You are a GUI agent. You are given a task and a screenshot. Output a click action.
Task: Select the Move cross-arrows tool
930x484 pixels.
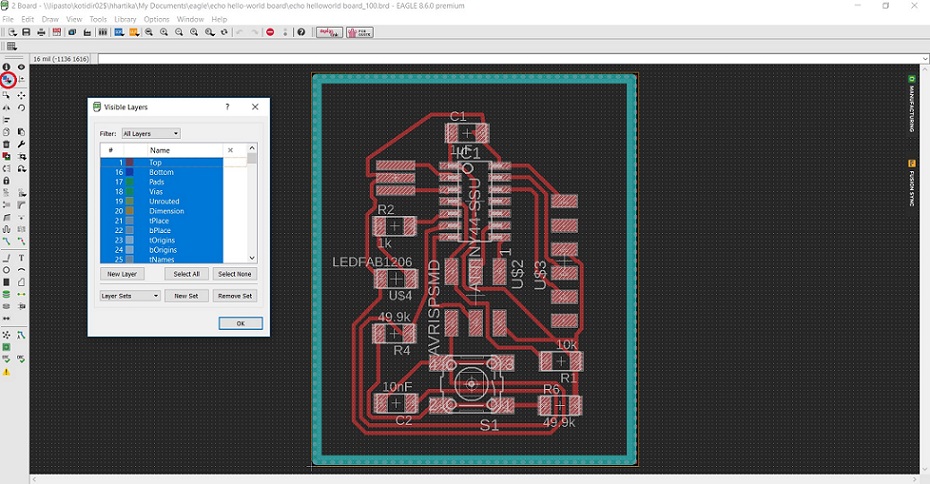pos(21,95)
